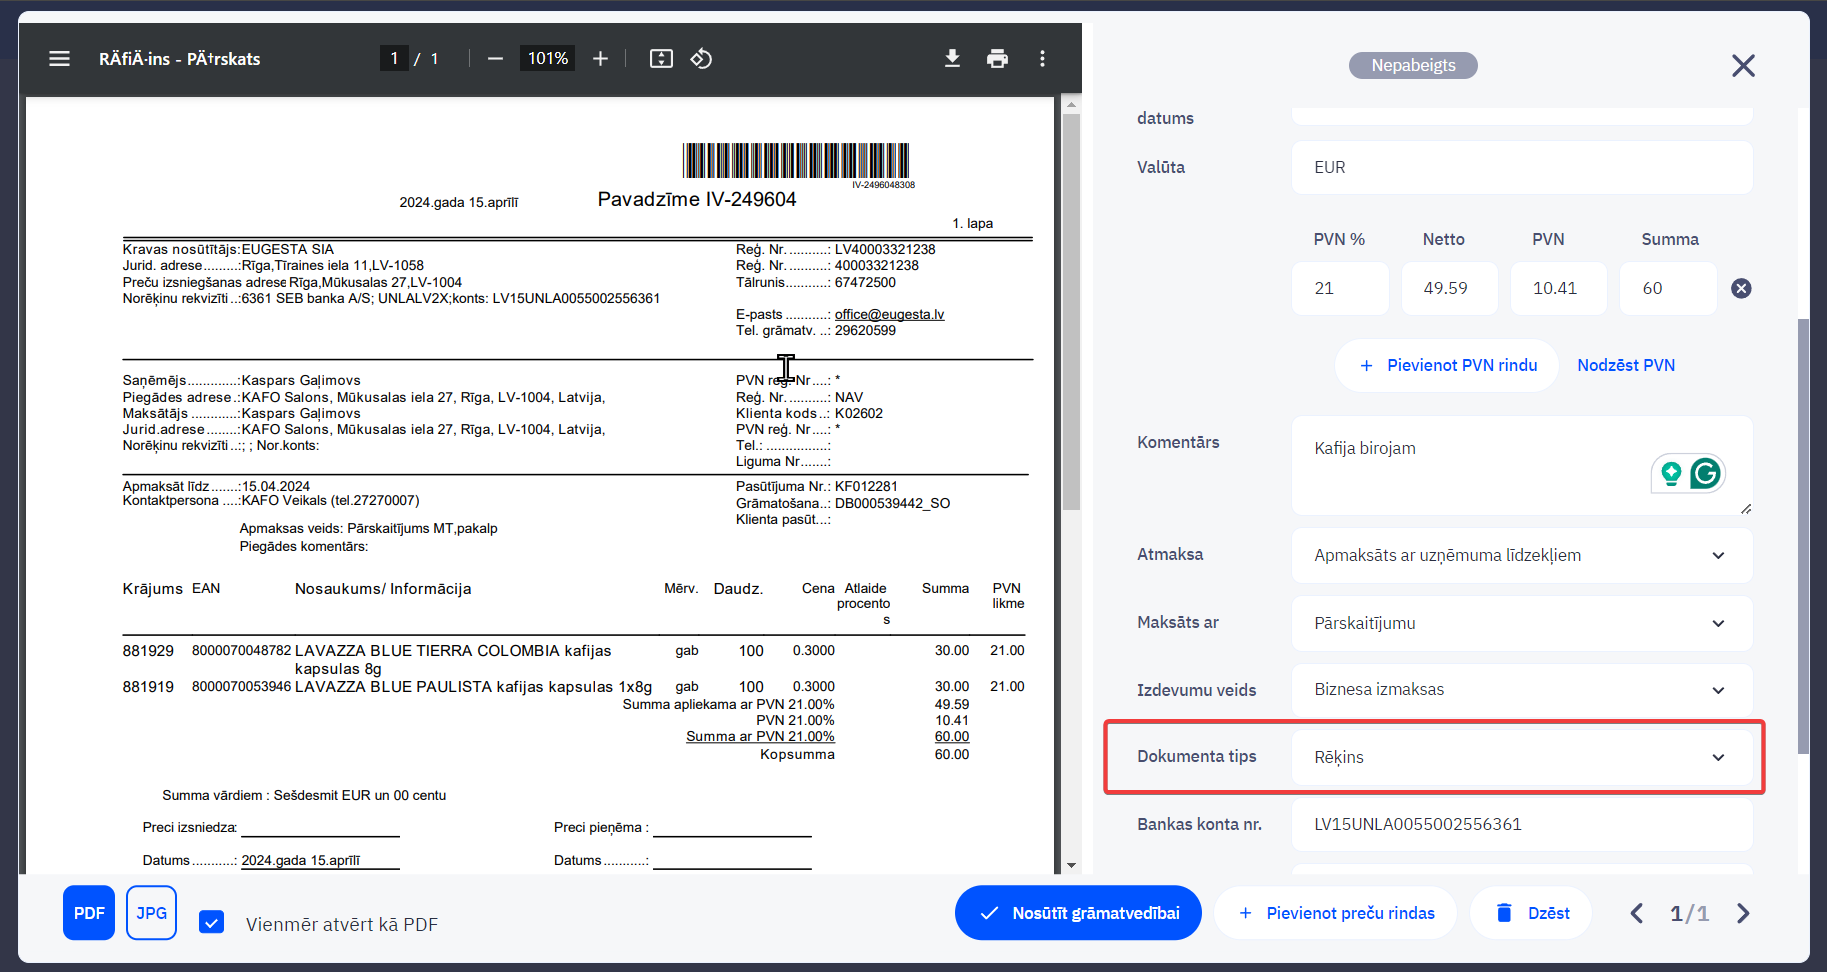Click the green lightbulb suggestion icon

pos(1671,473)
